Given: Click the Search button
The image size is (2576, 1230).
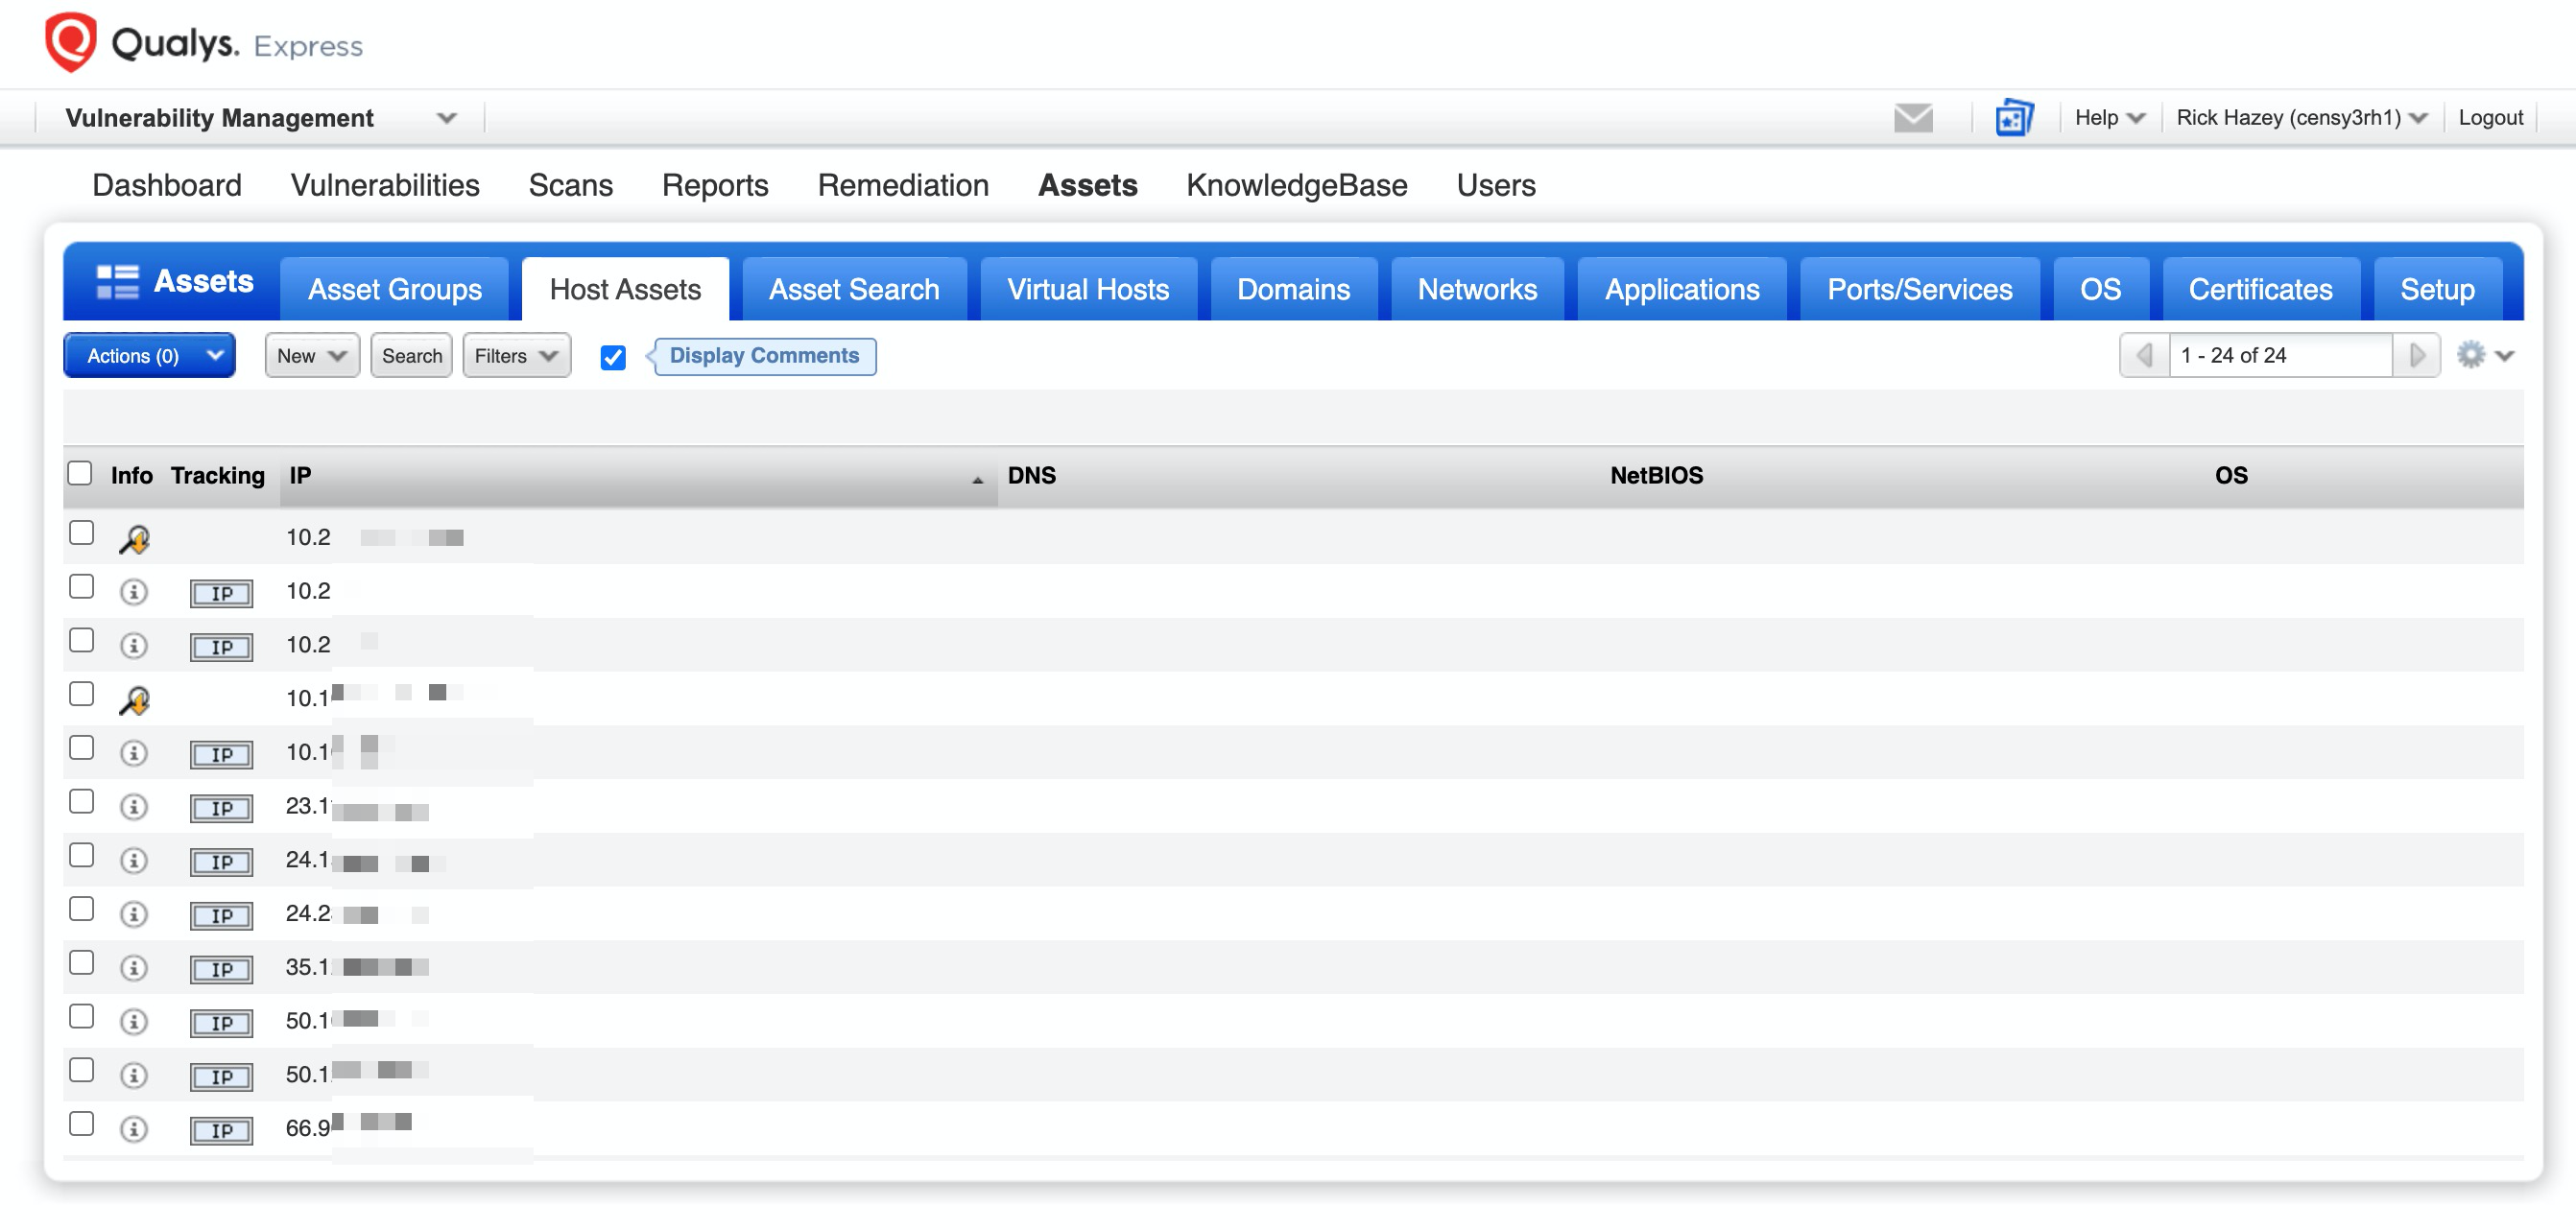Looking at the screenshot, I should 408,355.
